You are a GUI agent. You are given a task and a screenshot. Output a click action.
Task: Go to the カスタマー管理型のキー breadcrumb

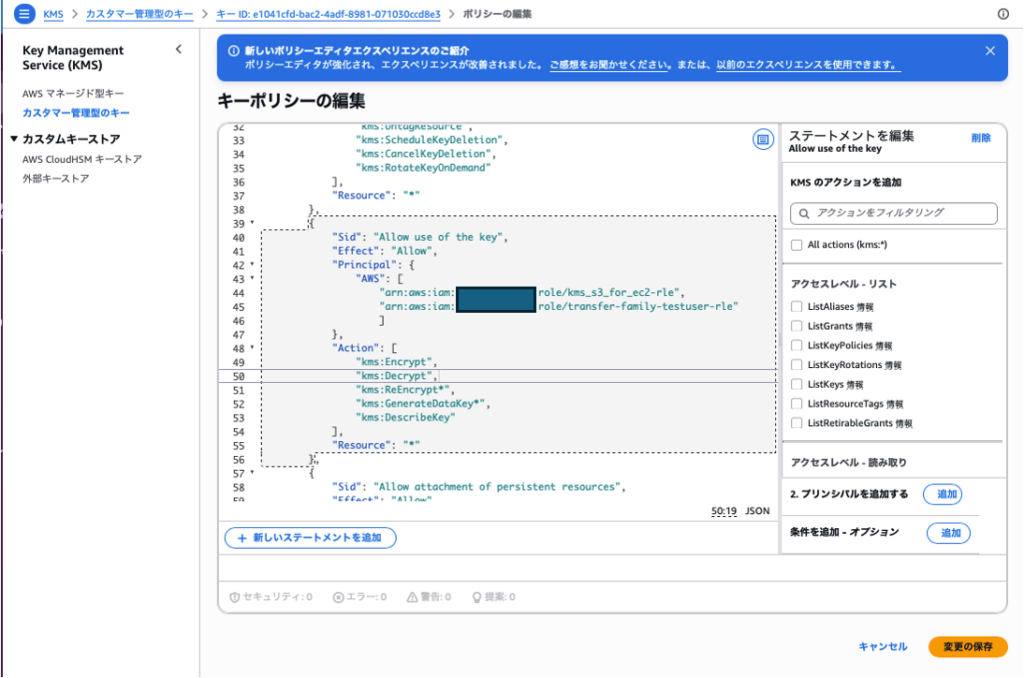[x=140, y=14]
